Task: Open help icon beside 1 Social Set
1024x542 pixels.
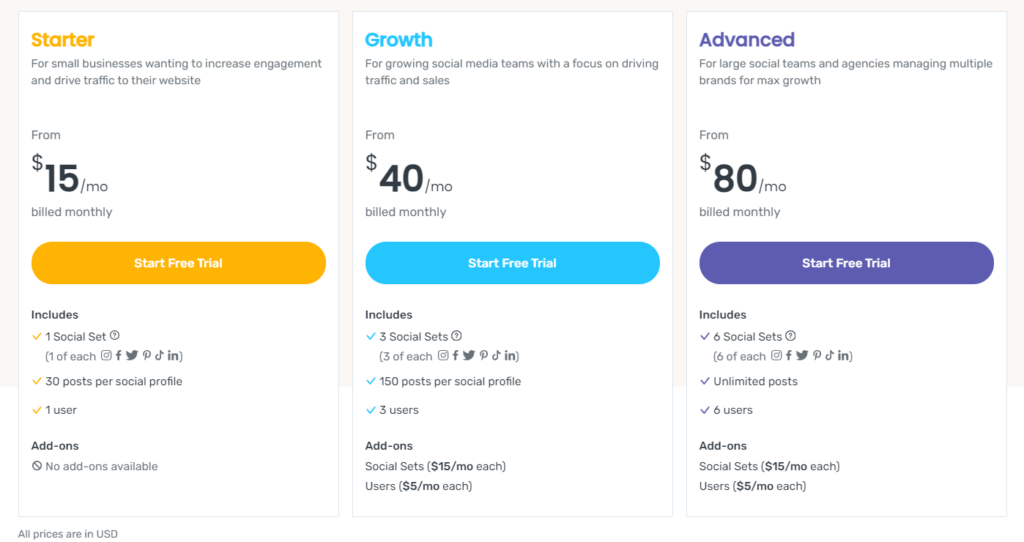Action: click(115, 336)
